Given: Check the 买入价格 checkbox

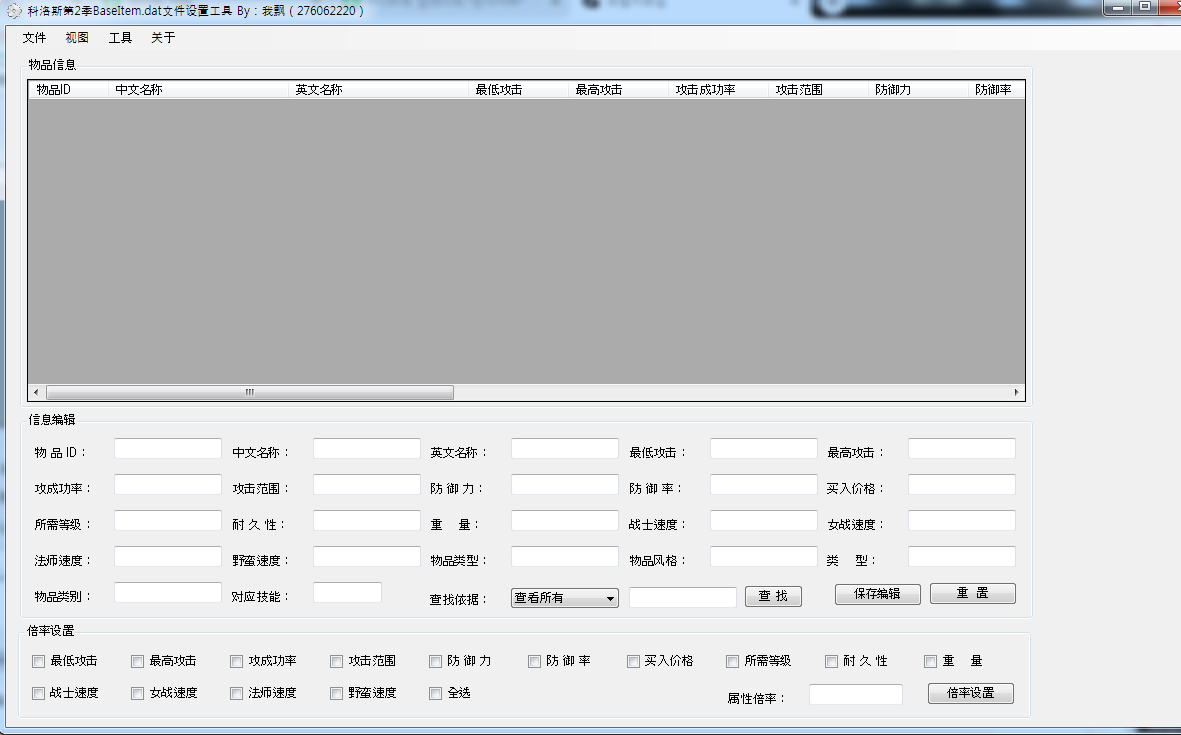Looking at the screenshot, I should coord(634,661).
